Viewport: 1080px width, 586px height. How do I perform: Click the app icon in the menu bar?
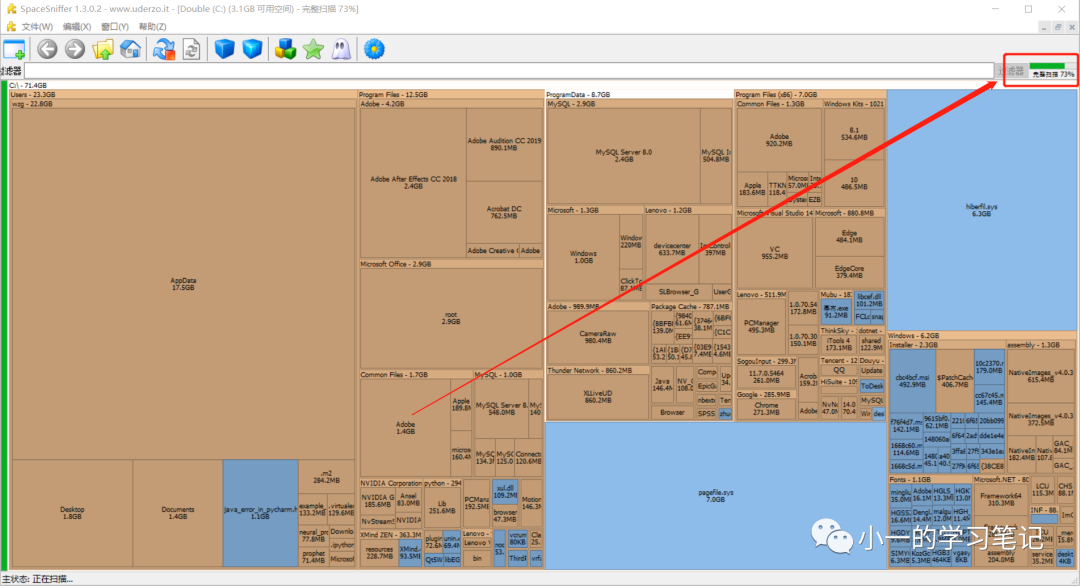pos(10,26)
